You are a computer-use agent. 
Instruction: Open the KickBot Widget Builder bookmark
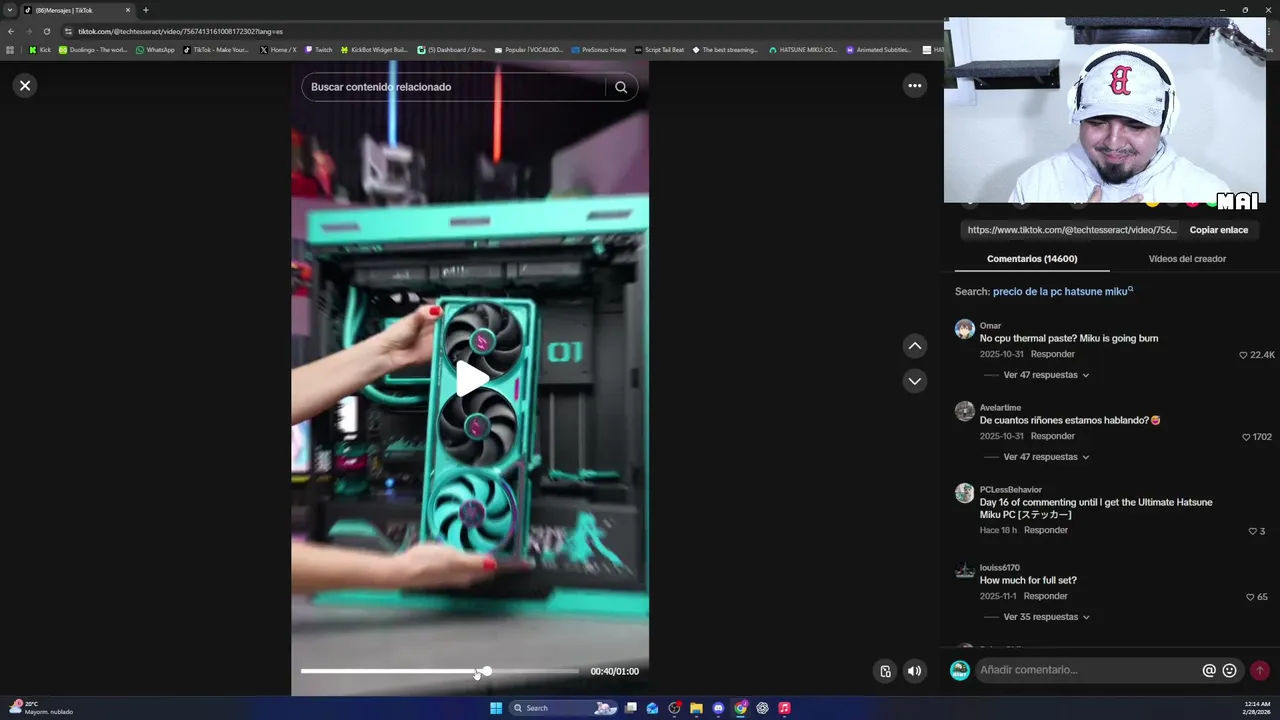tap(374, 50)
